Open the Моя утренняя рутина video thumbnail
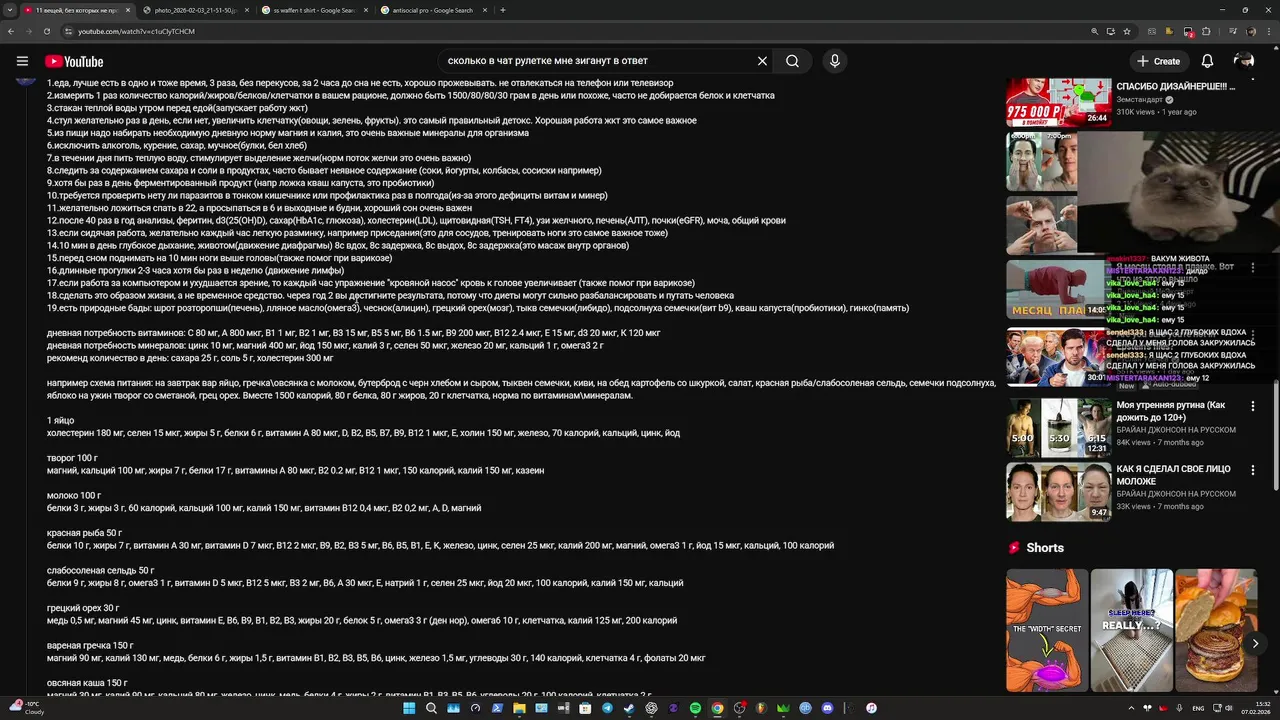Viewport: 1280px width, 720px height. tap(1058, 427)
